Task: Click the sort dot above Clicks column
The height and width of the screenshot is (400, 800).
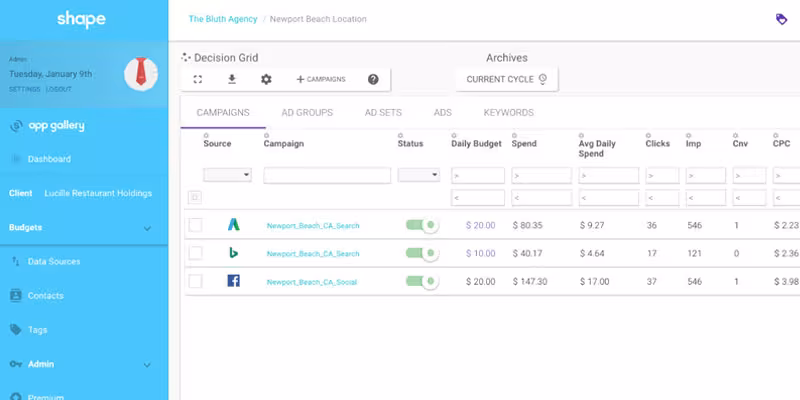Action: pyautogui.click(x=648, y=136)
